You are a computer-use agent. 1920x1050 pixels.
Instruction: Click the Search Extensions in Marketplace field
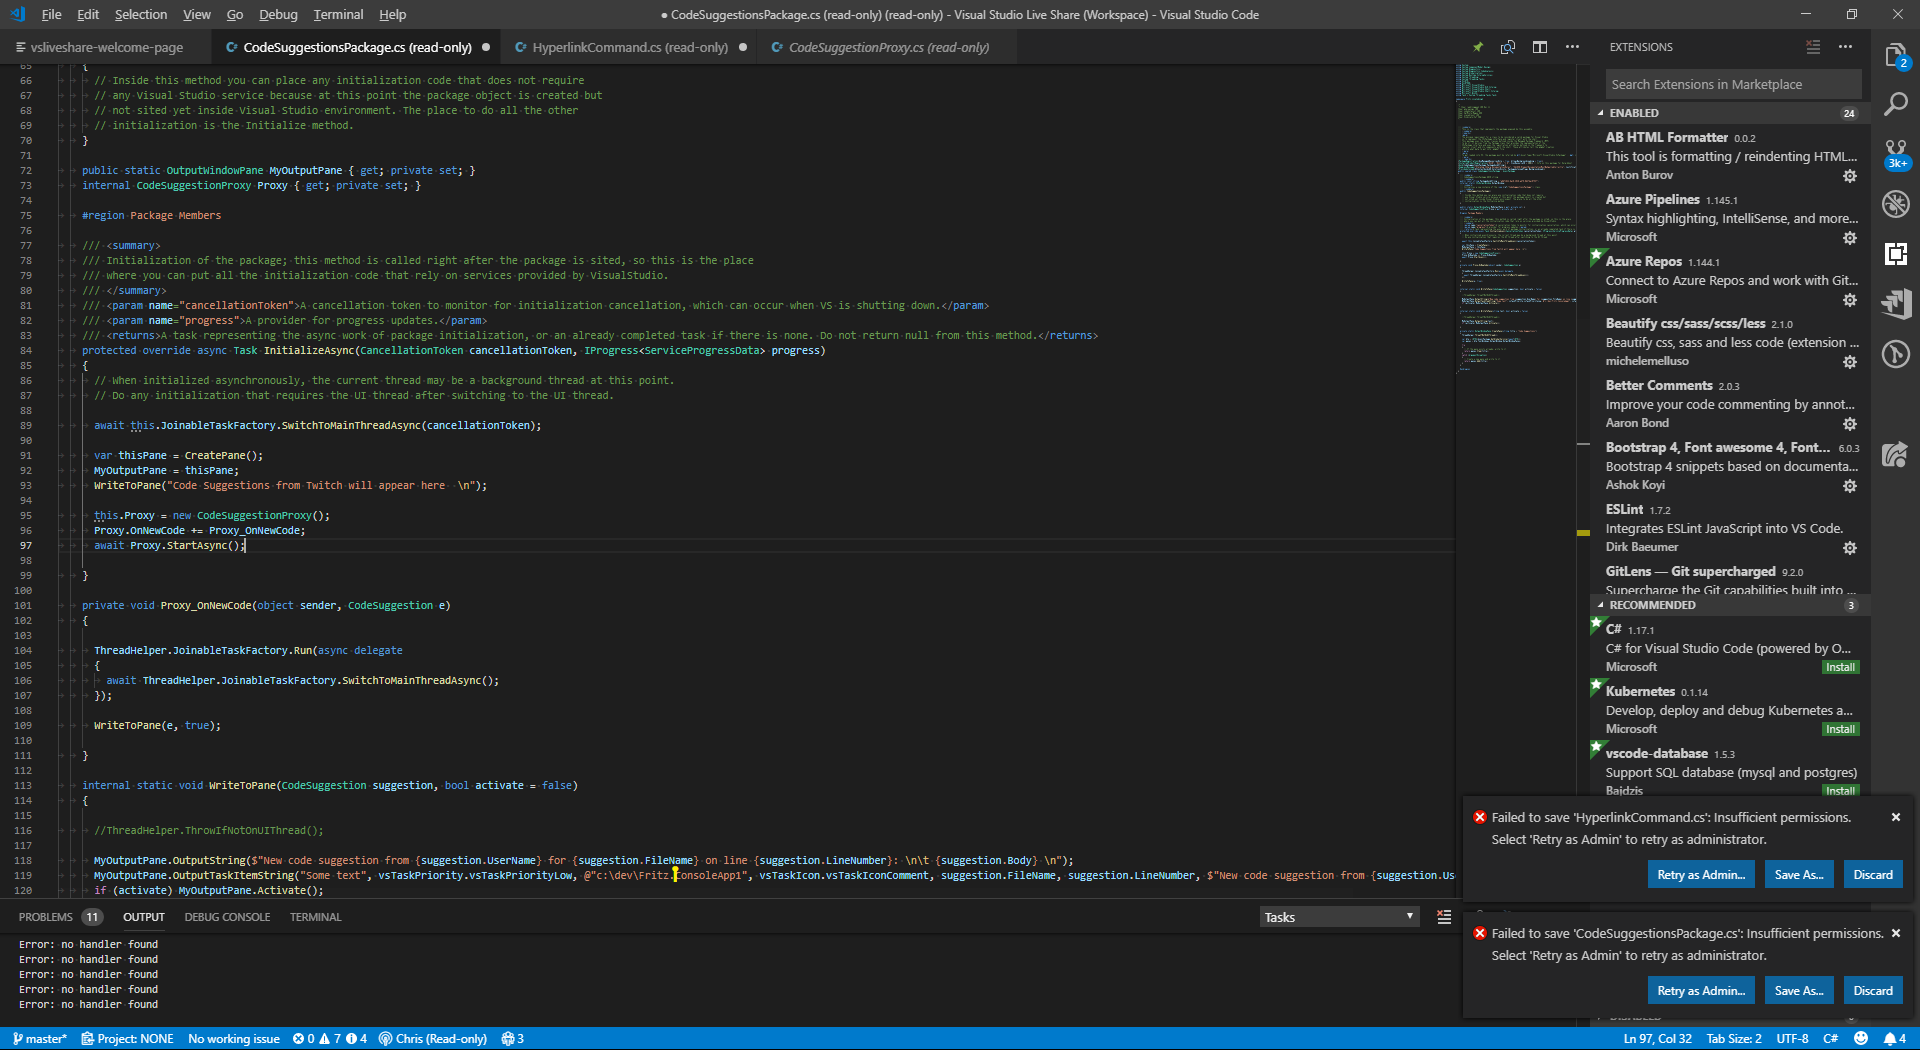(x=1731, y=84)
